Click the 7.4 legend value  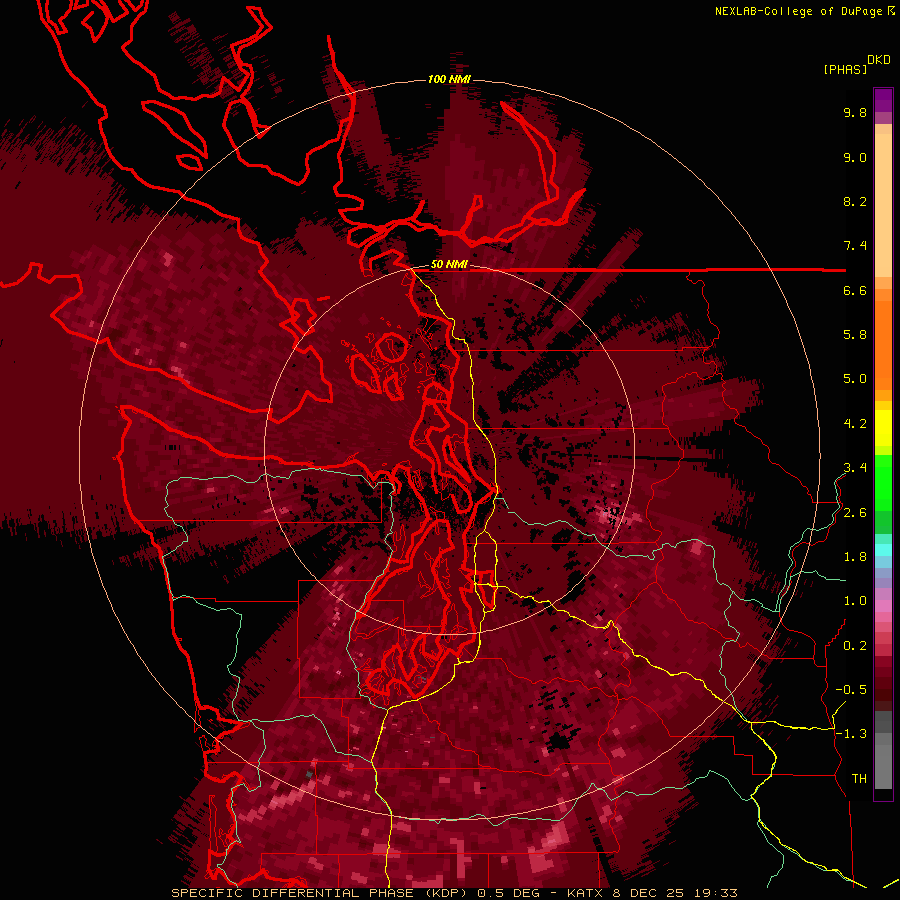click(855, 246)
